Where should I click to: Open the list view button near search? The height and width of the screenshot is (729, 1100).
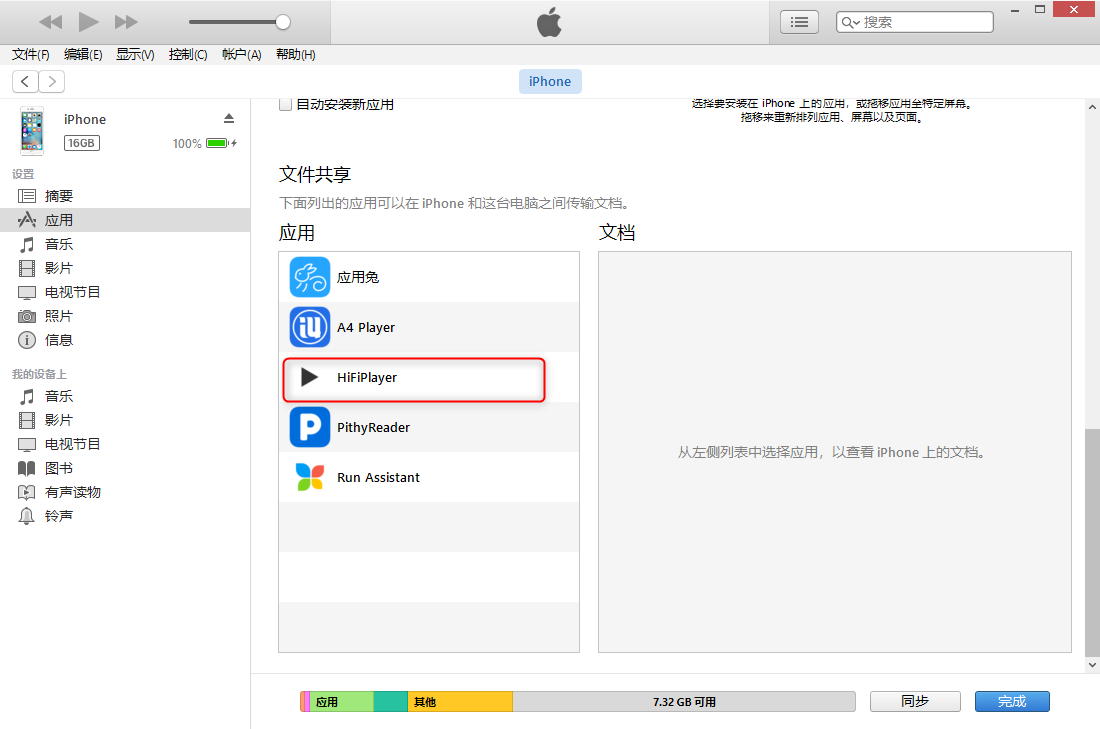[799, 22]
